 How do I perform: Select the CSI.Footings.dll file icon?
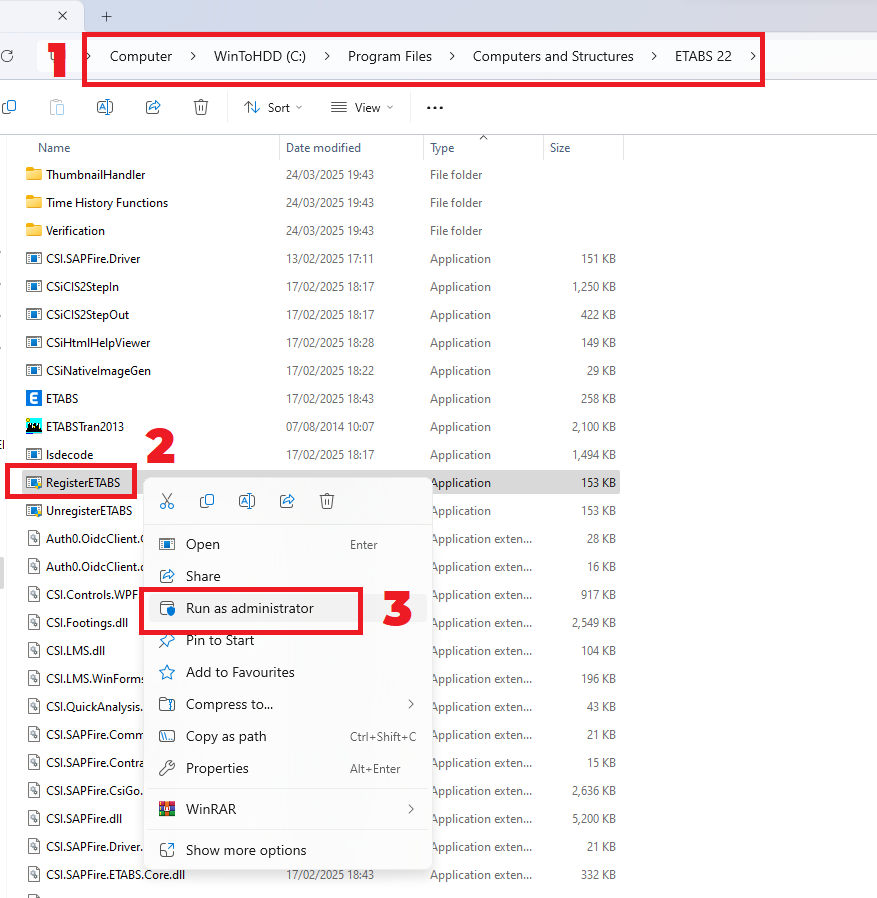pos(34,622)
